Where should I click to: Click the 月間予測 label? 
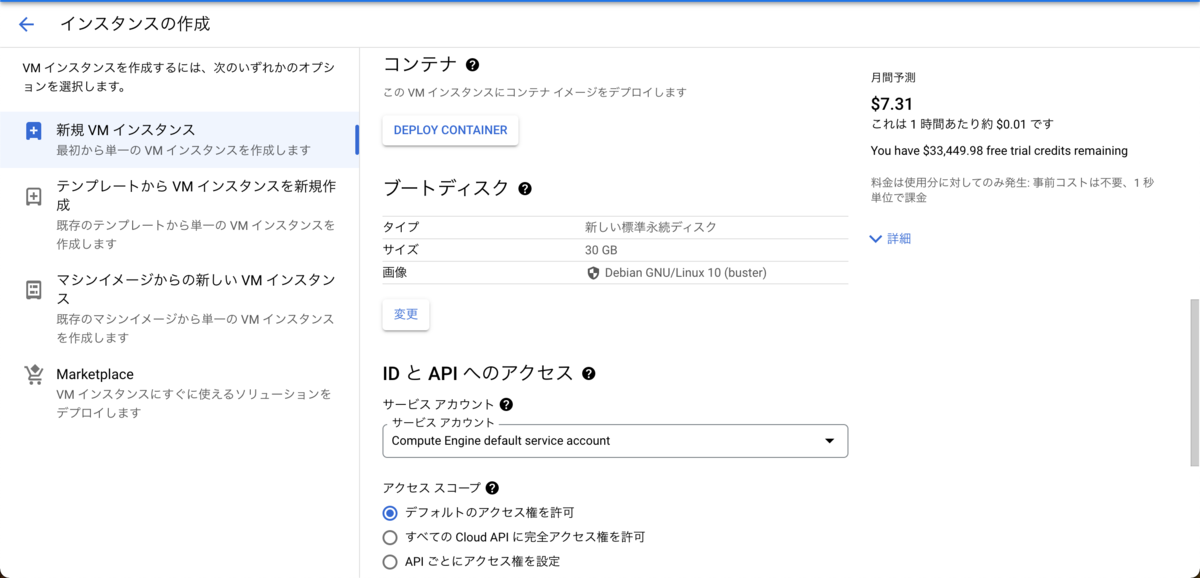(x=893, y=77)
